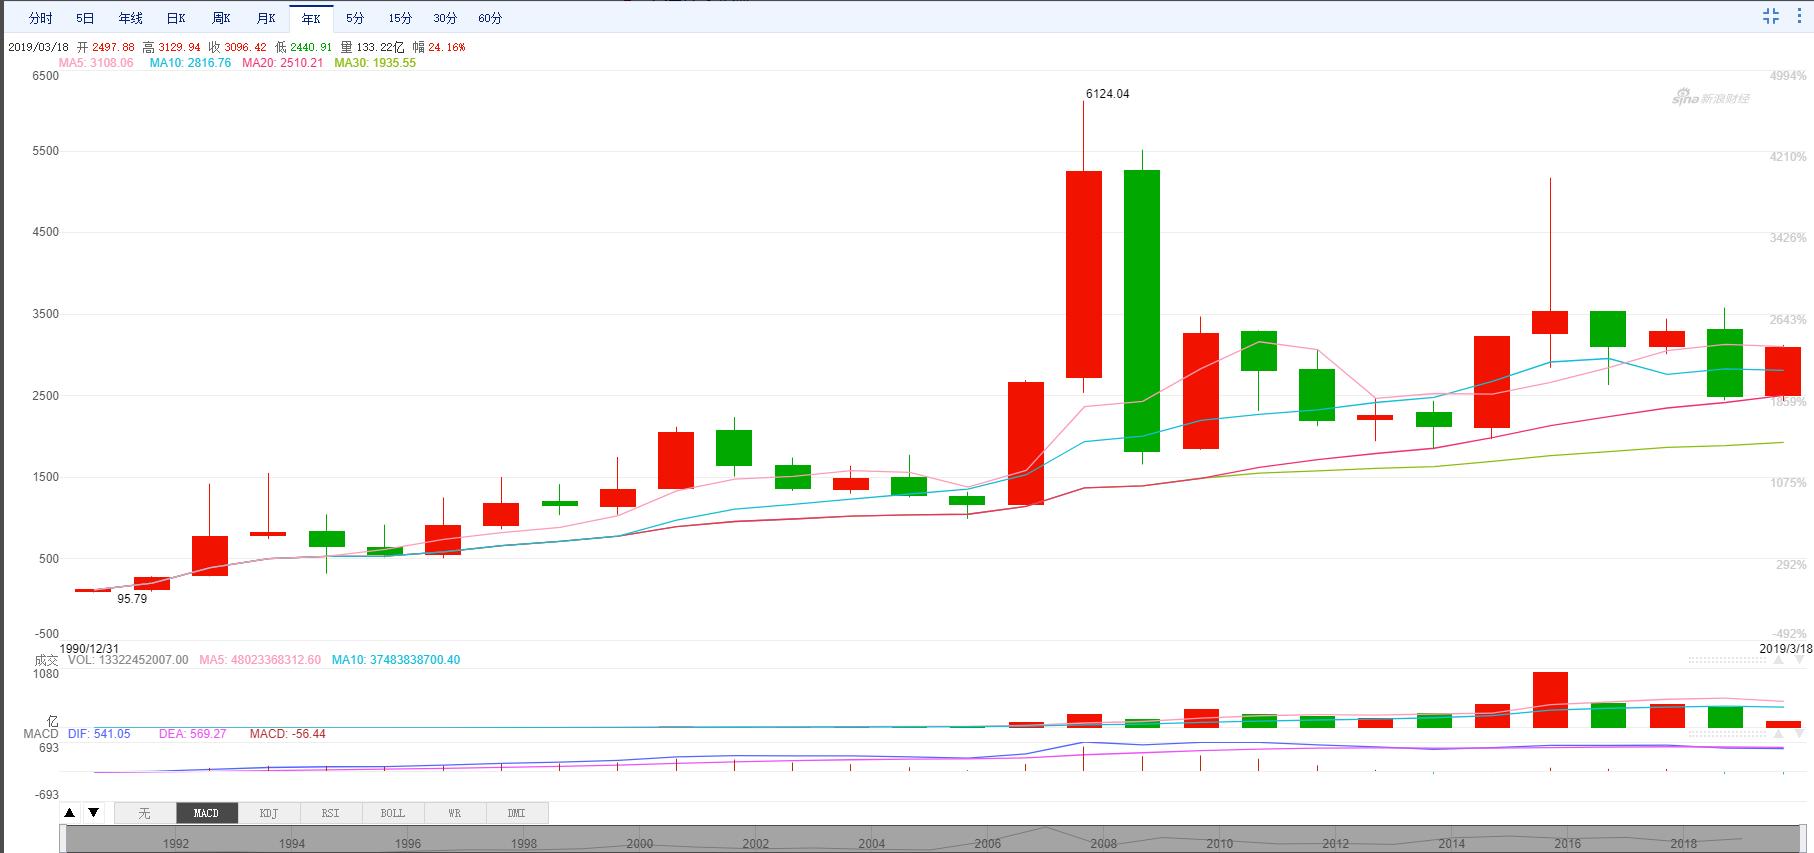Image resolution: width=1814 pixels, height=853 pixels.
Task: Click the 6124.04 peak price label
Action: [1107, 94]
